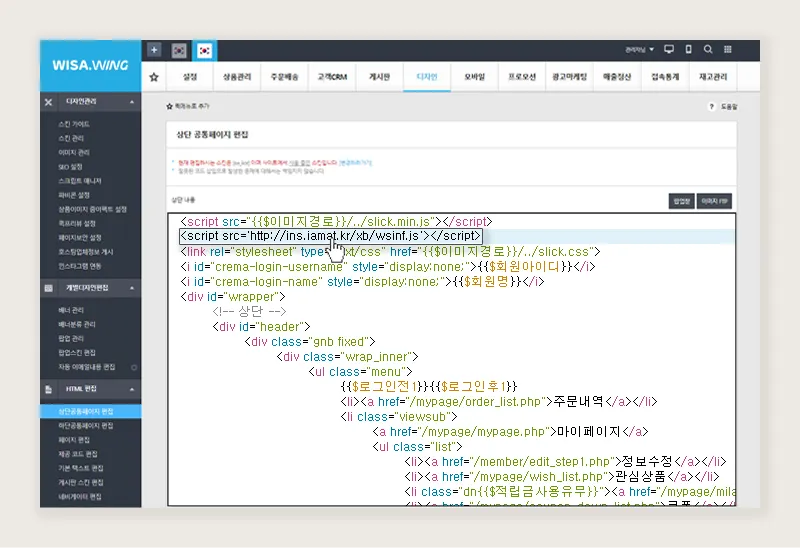Open the 재고관리 menu
Image resolution: width=800 pixels, height=548 pixels.
click(713, 77)
